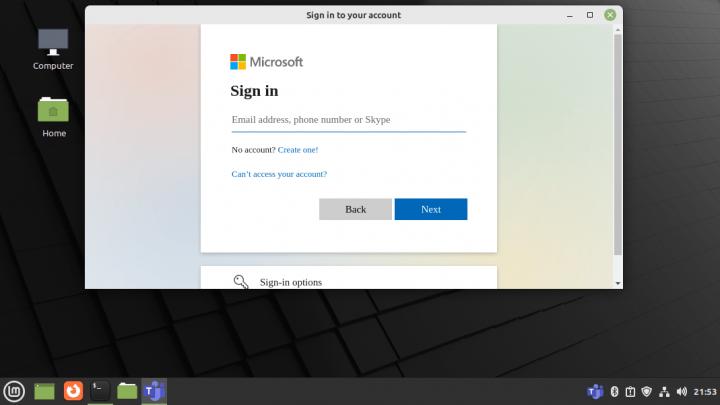
Task: Open the Linux Mint start menu
Action: (14, 391)
